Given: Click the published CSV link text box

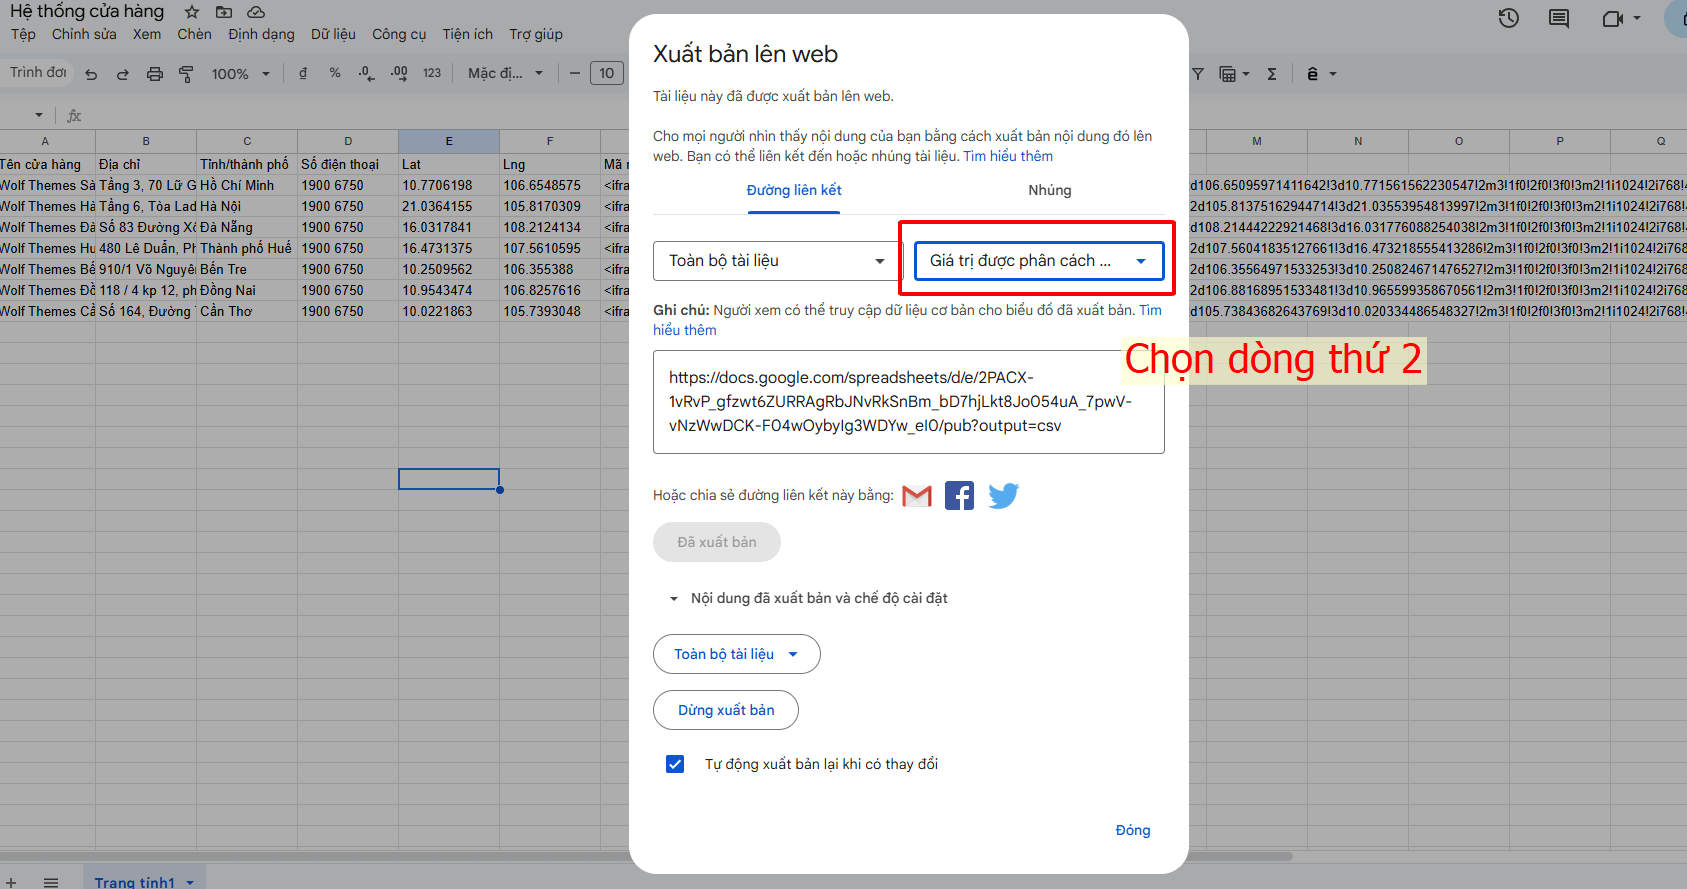Looking at the screenshot, I should [x=909, y=402].
